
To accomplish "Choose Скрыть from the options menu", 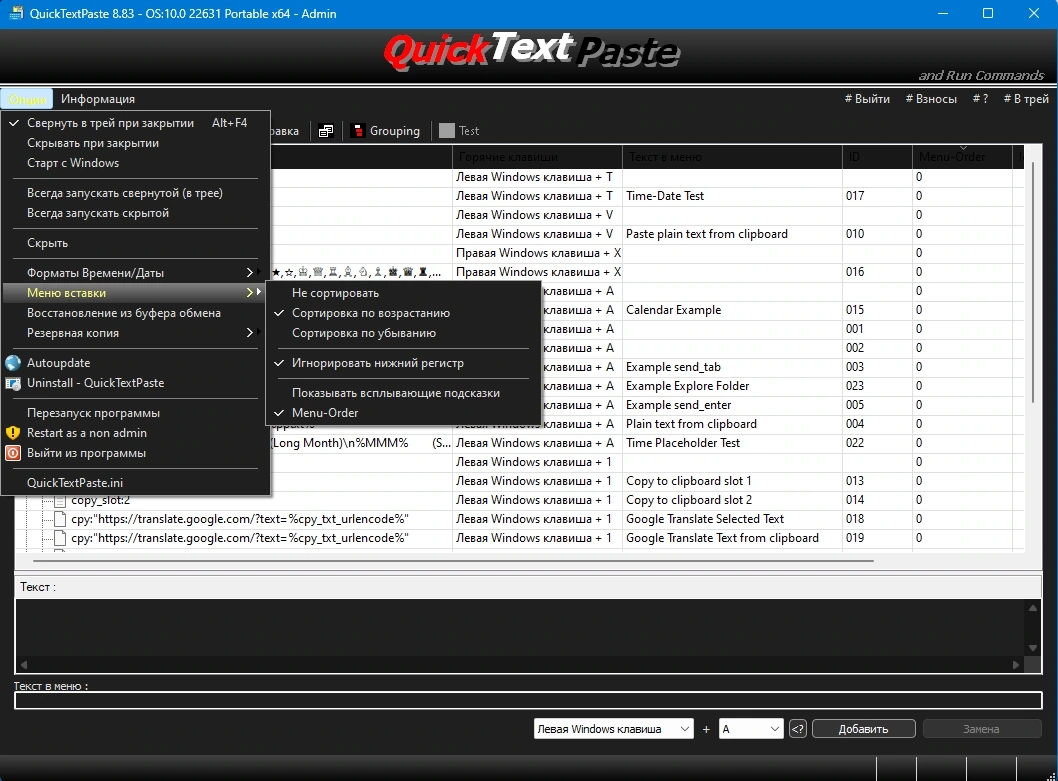I will coord(136,243).
